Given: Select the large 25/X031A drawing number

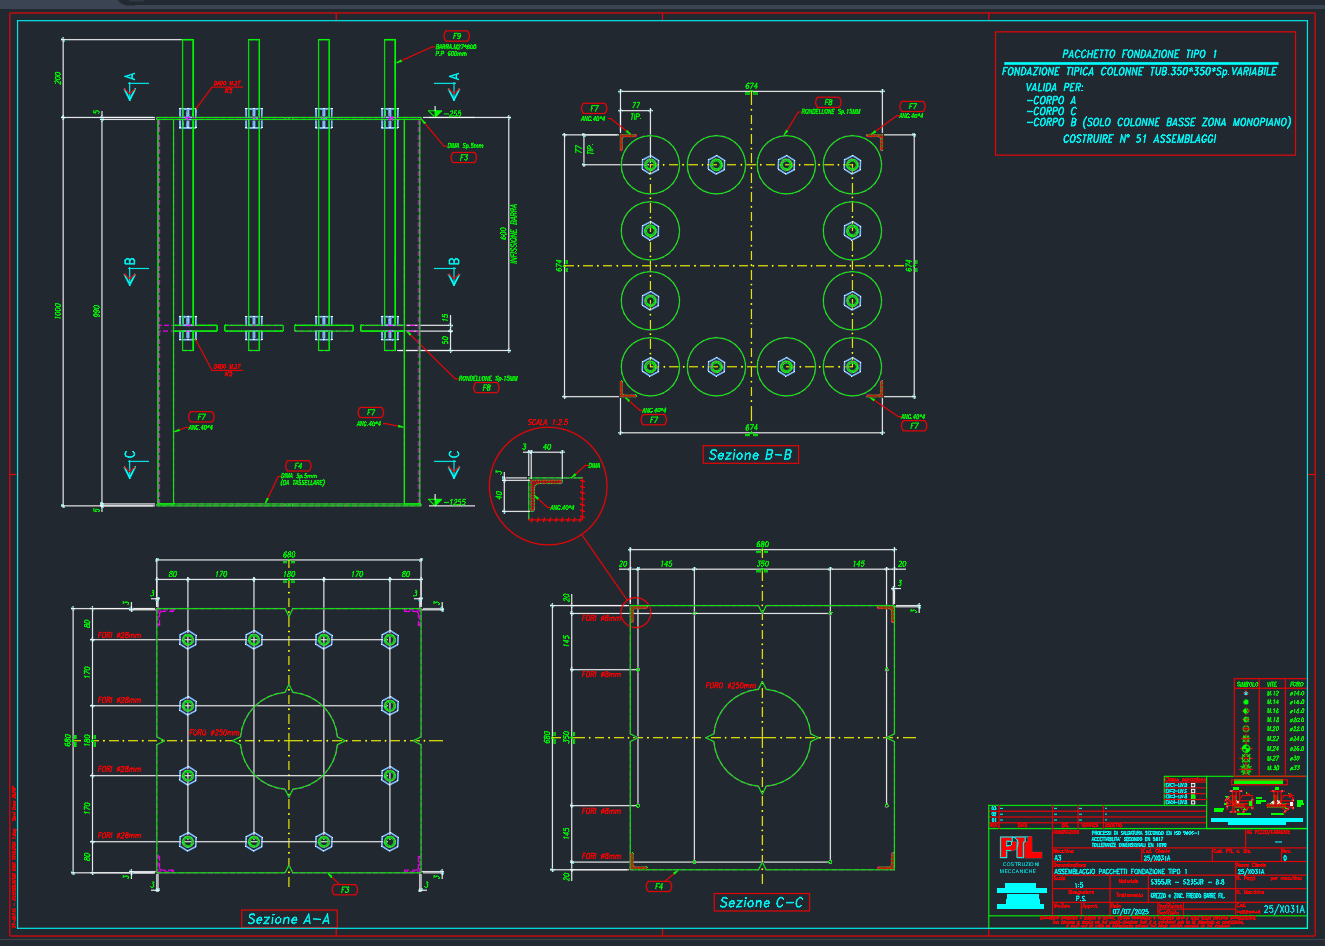Looking at the screenshot, I should (1283, 909).
